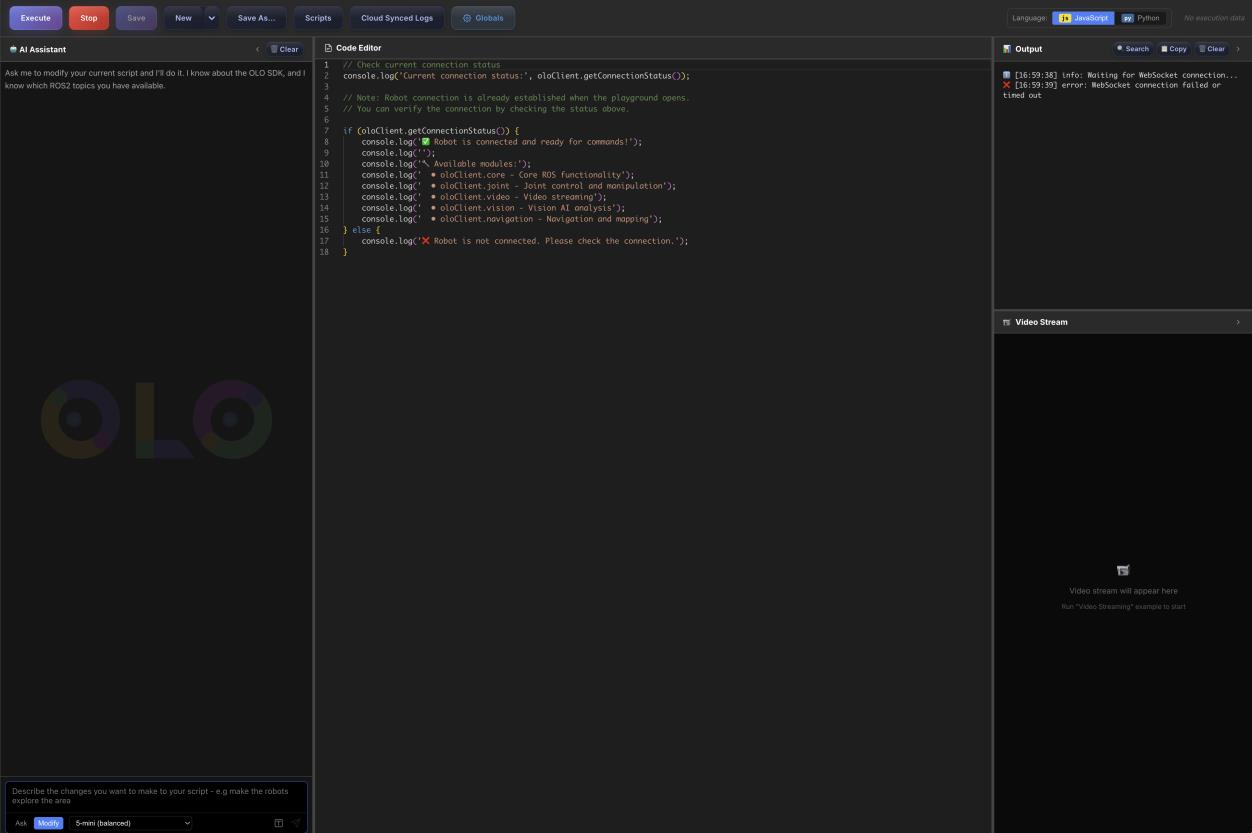
Task: Open the 5-mini (balanced) model dropdown
Action: coord(130,823)
